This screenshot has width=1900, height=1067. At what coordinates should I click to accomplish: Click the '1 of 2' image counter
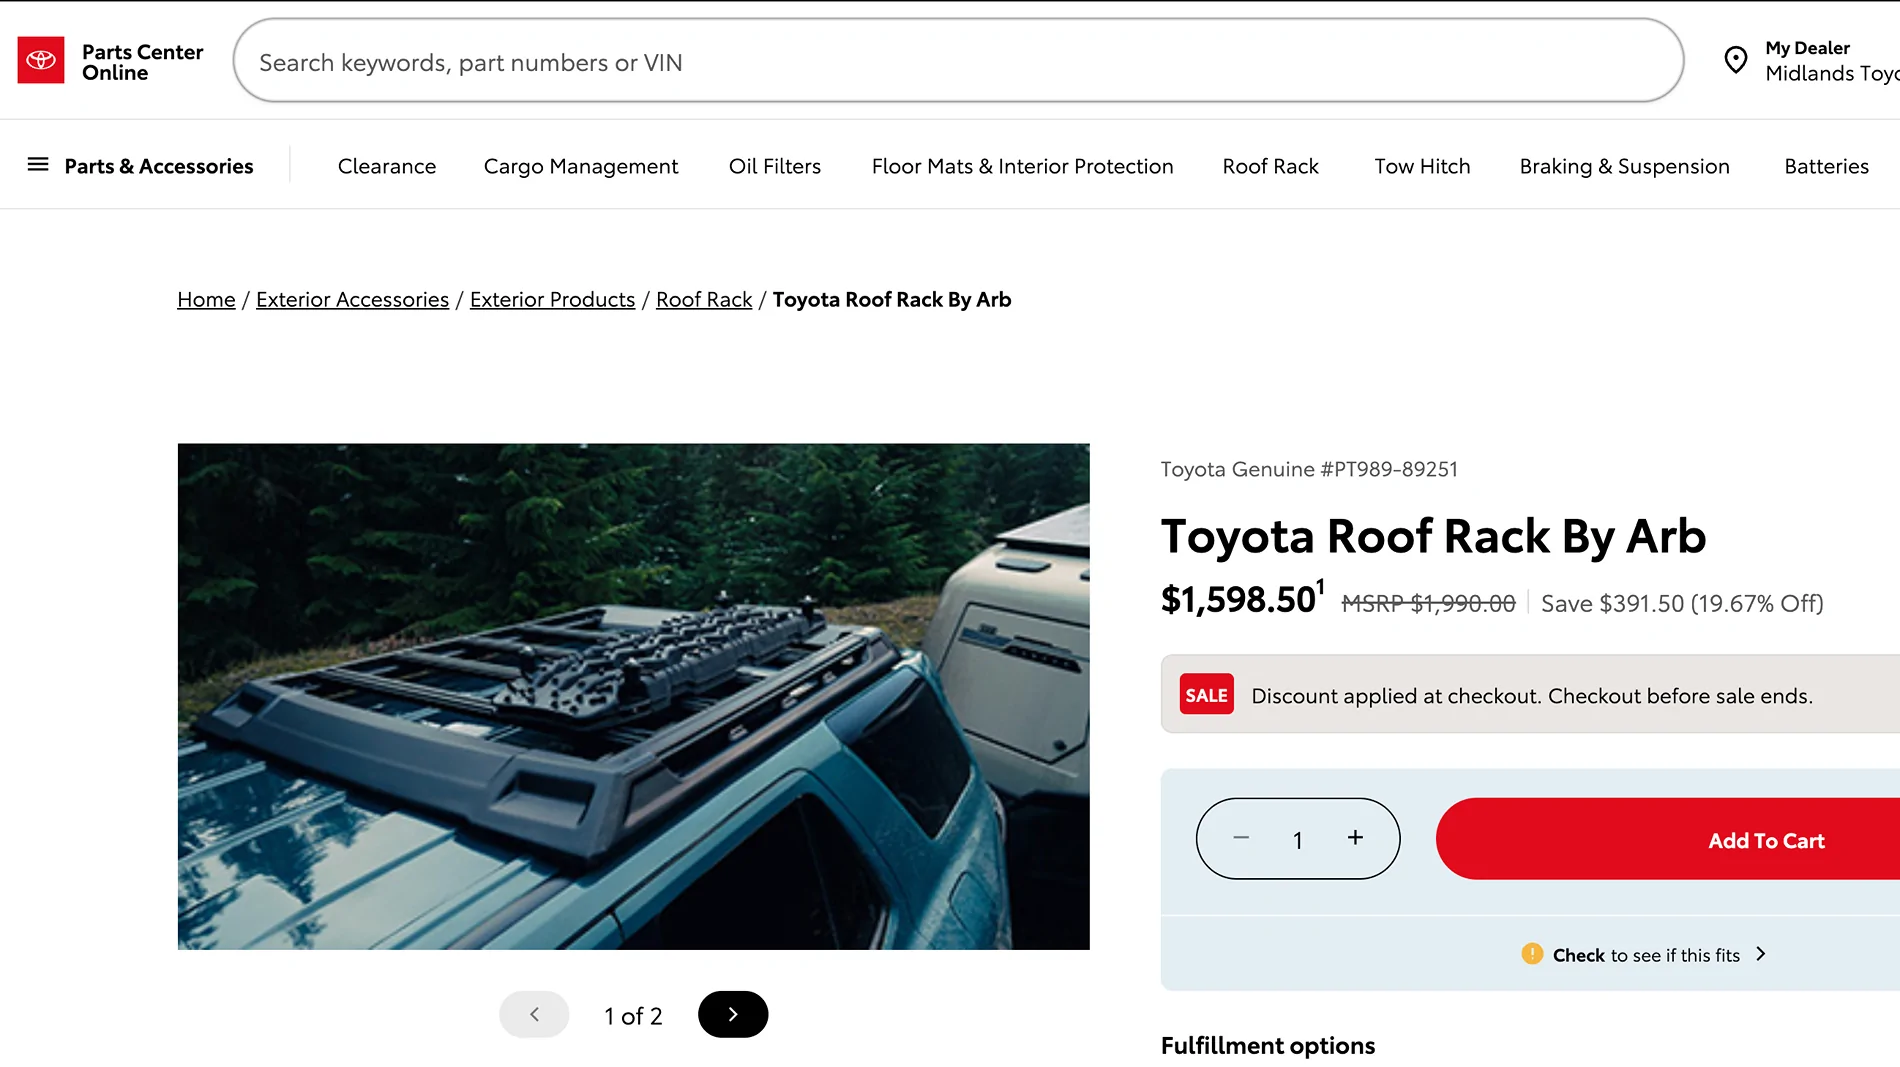(x=633, y=1016)
